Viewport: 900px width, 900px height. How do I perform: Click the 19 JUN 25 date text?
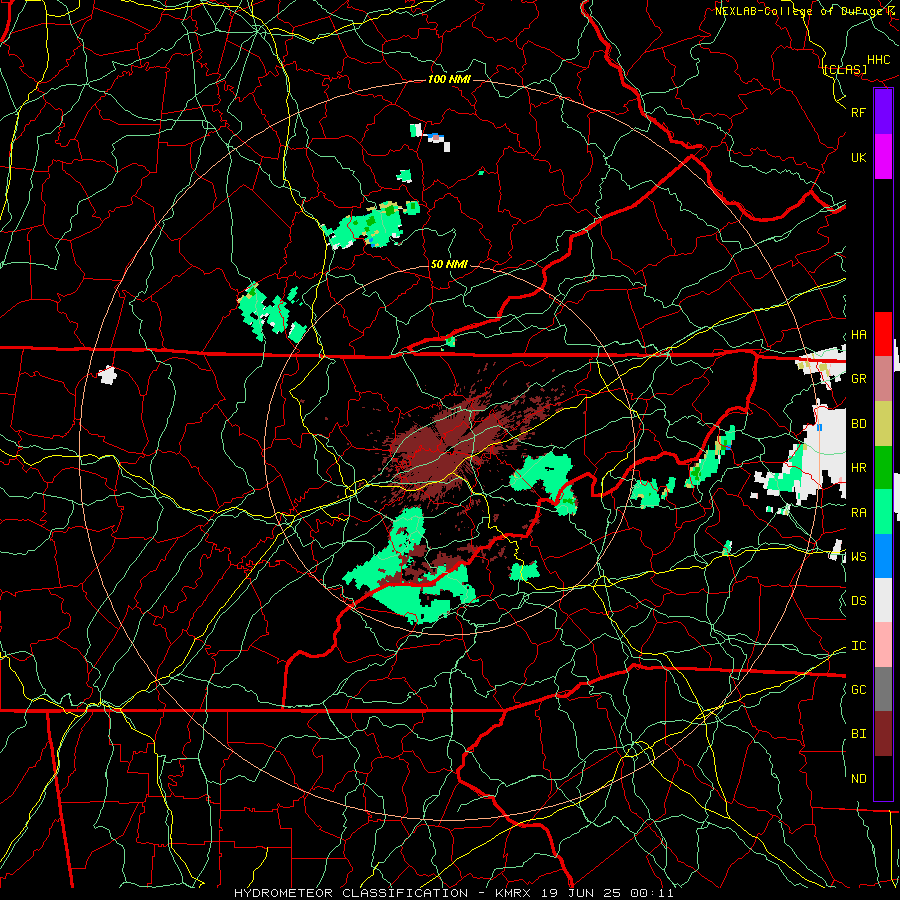coord(581,893)
